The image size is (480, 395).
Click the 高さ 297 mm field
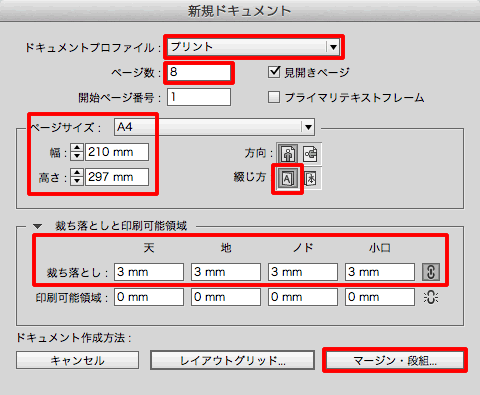pos(117,177)
